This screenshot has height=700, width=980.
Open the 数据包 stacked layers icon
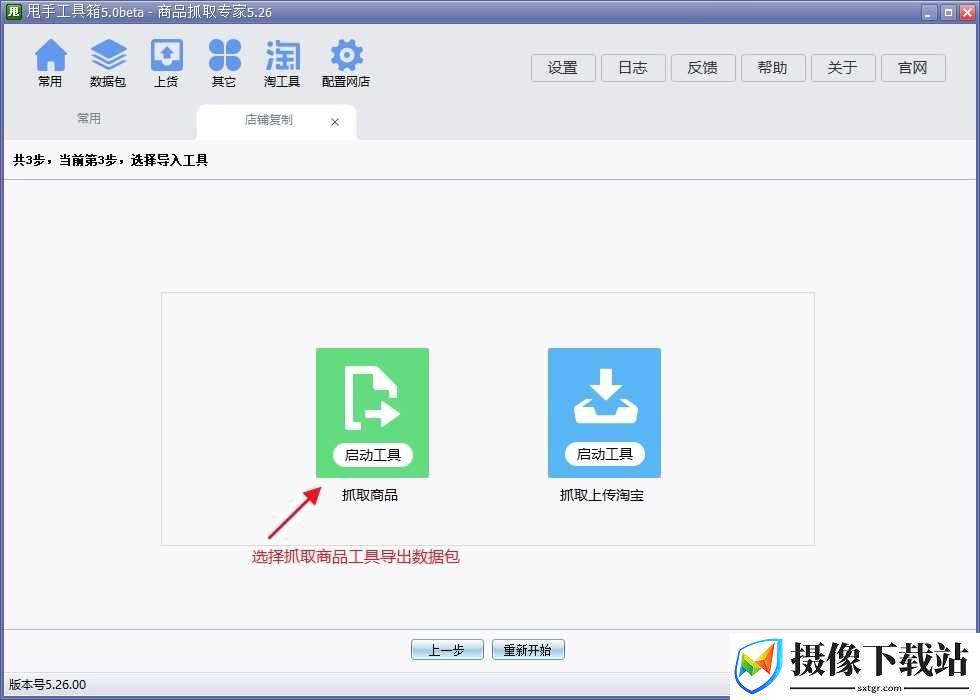(108, 63)
